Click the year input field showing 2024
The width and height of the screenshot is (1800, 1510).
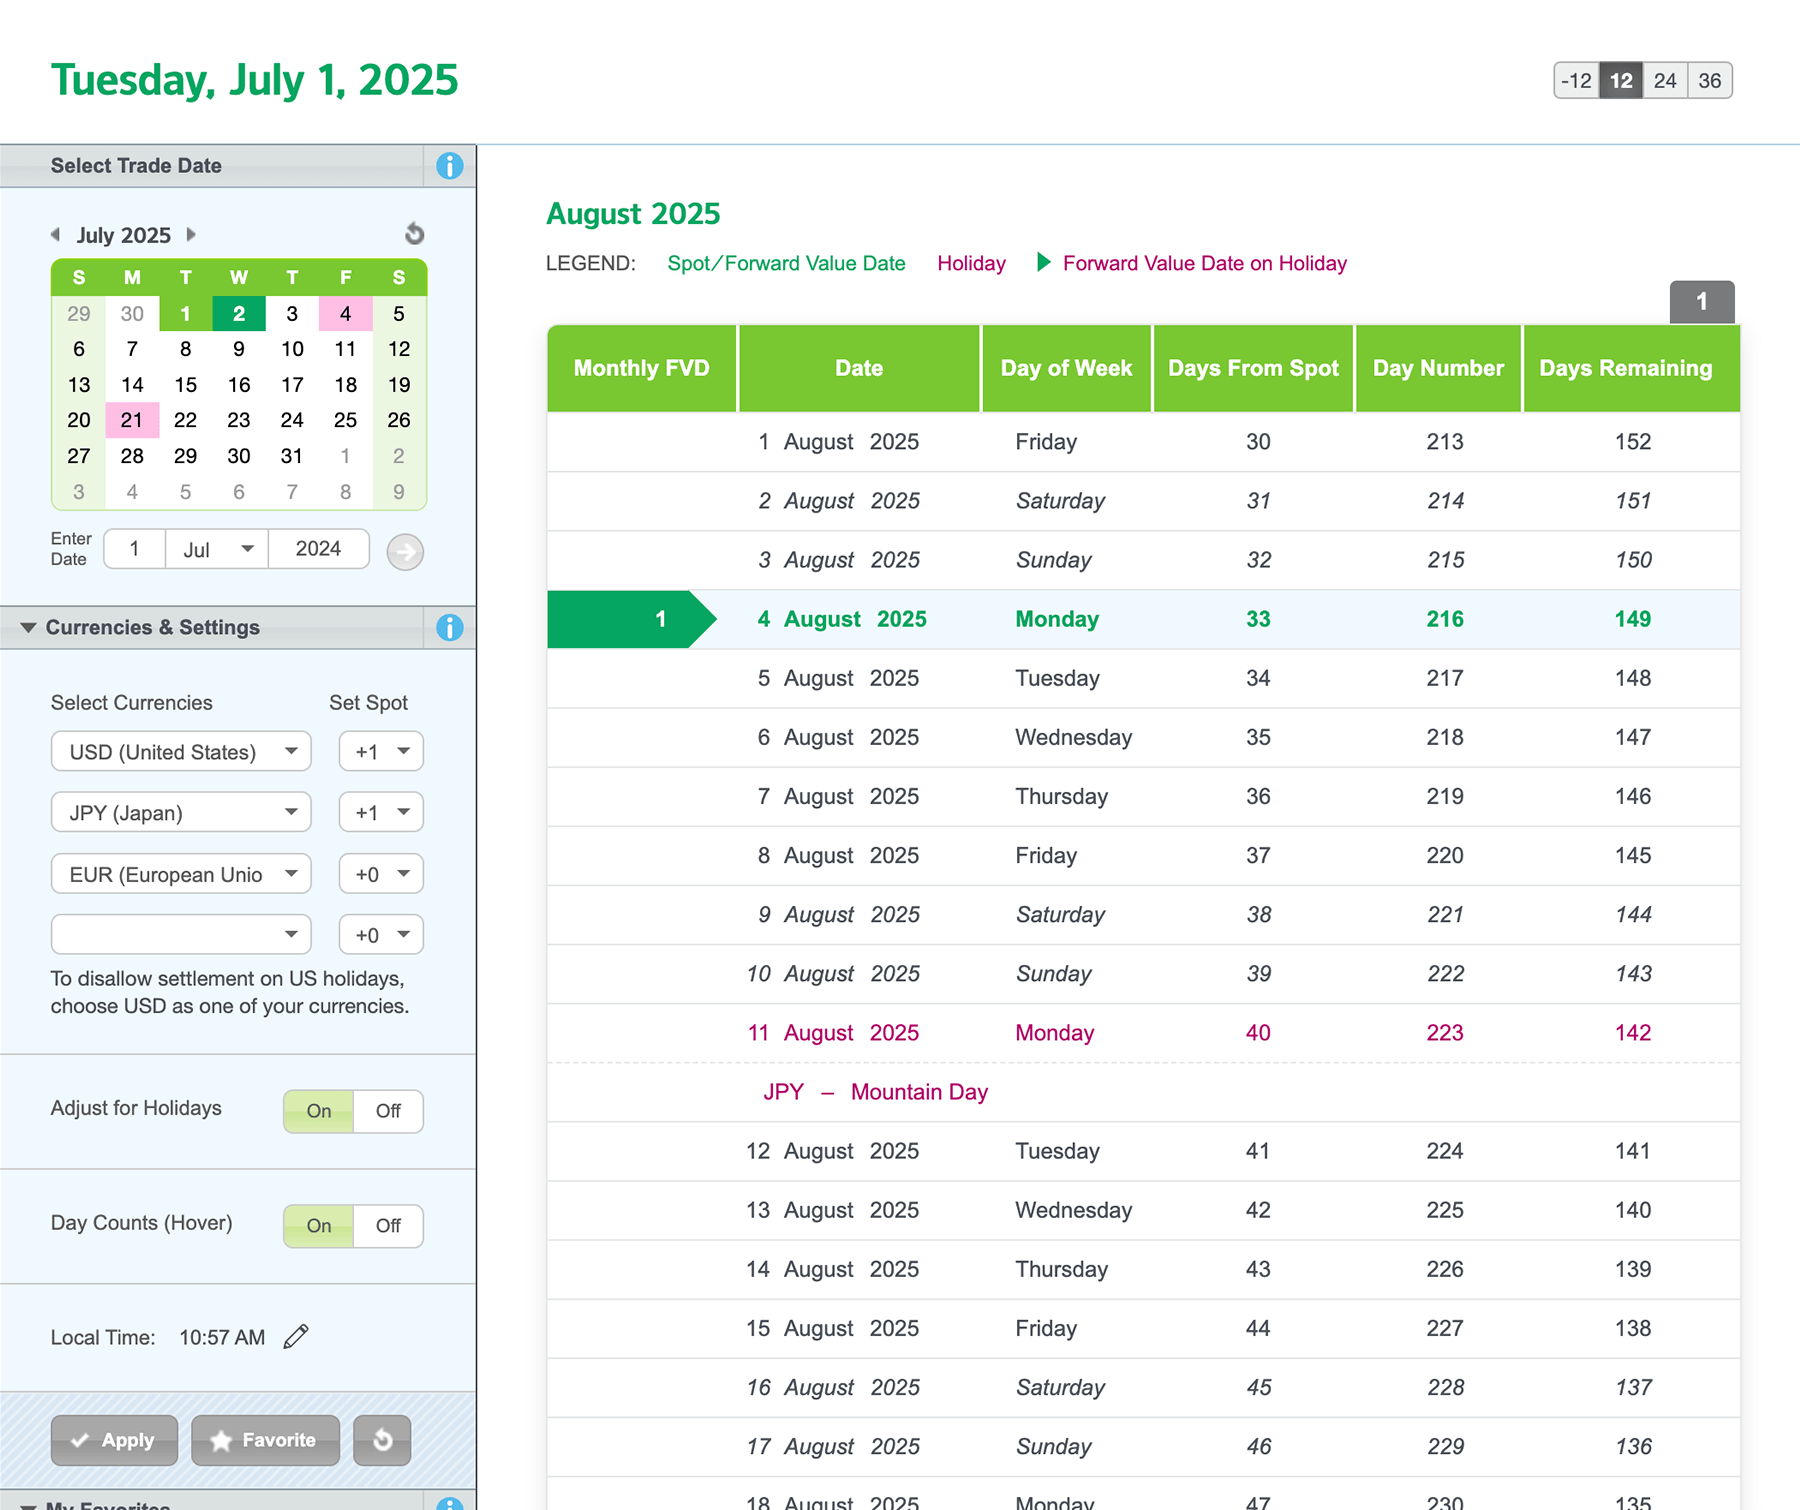318,549
